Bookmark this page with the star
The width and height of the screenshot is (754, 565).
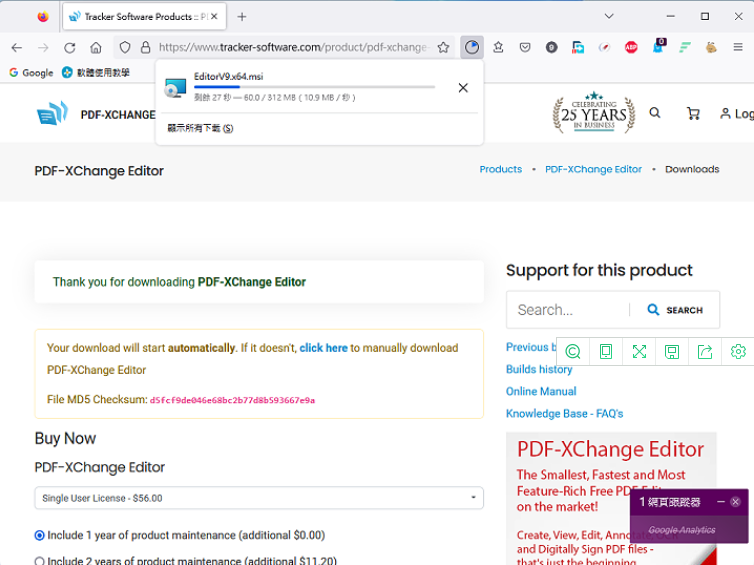tap(443, 47)
